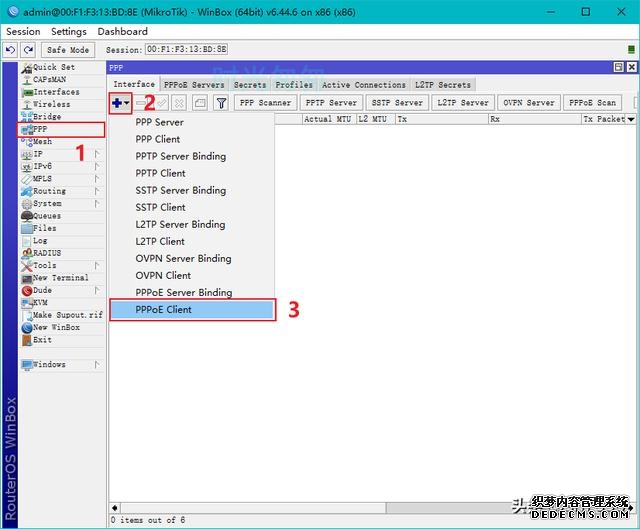Click the Session address field
The width and height of the screenshot is (640, 529).
tap(187, 49)
